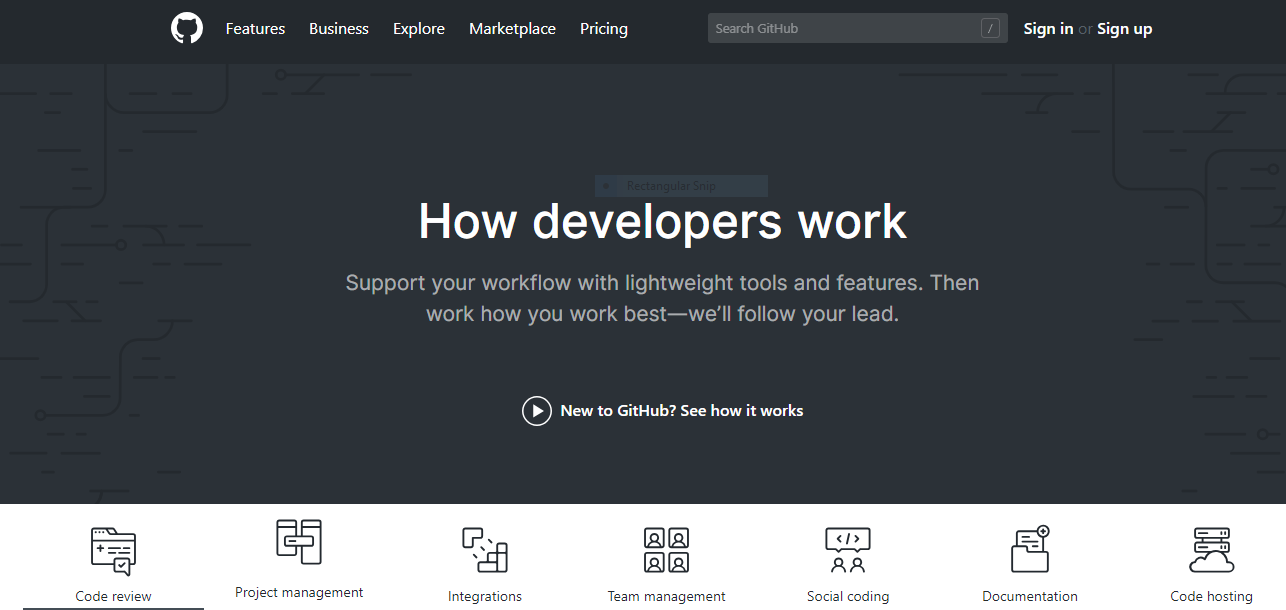Go to the Business page
The height and width of the screenshot is (610, 1286).
click(x=339, y=29)
